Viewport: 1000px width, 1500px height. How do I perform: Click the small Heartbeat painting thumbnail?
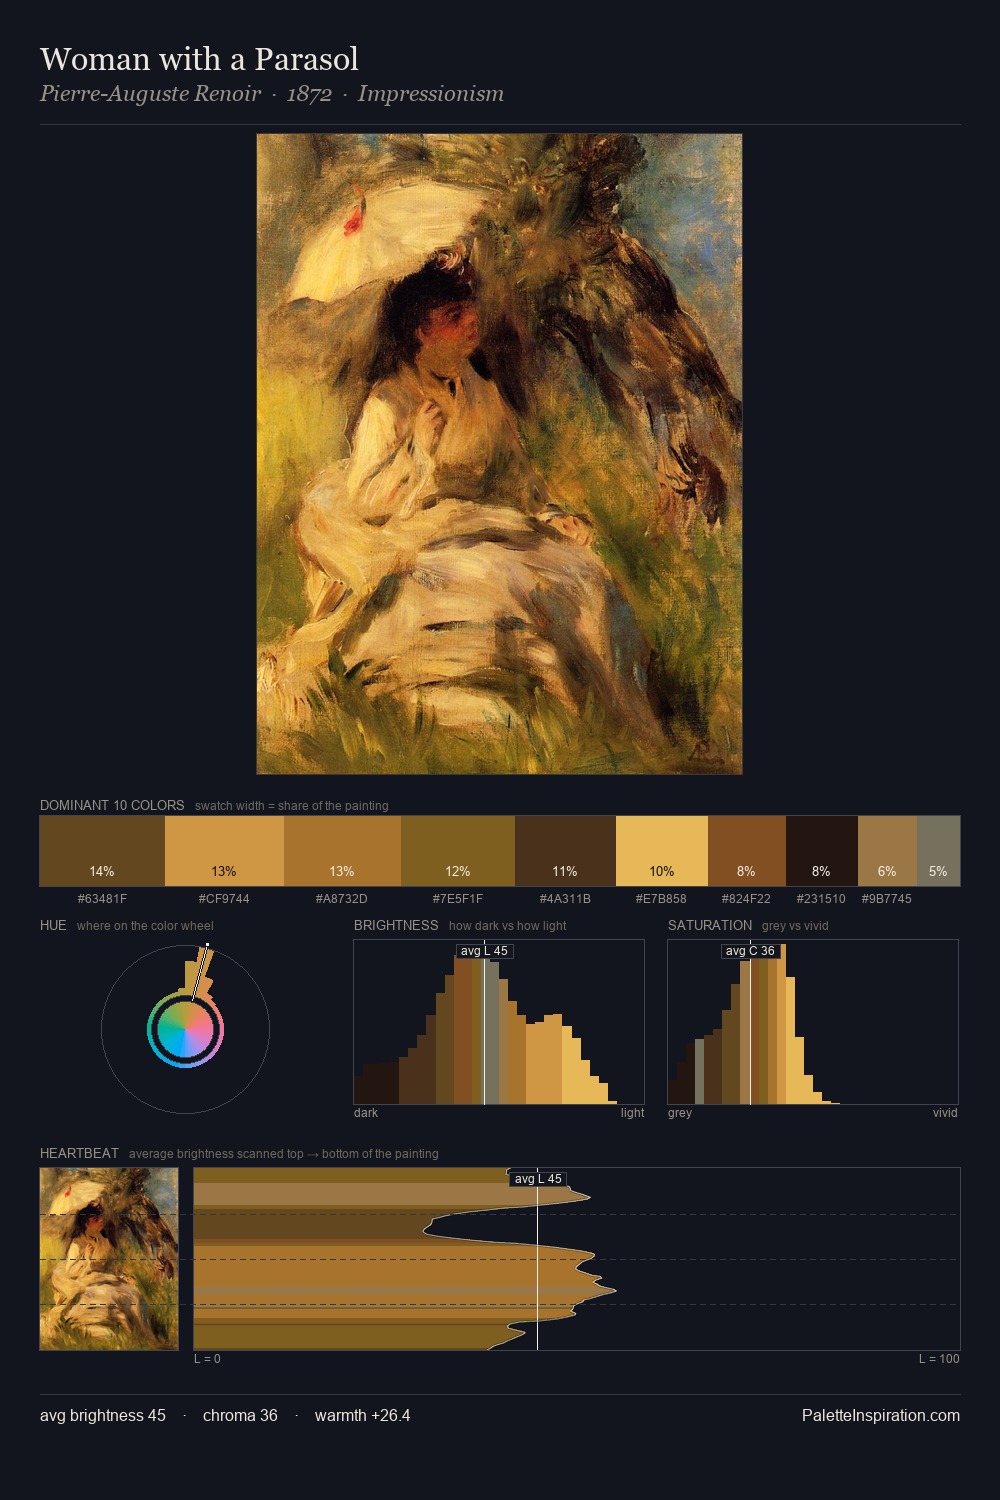coord(109,1259)
